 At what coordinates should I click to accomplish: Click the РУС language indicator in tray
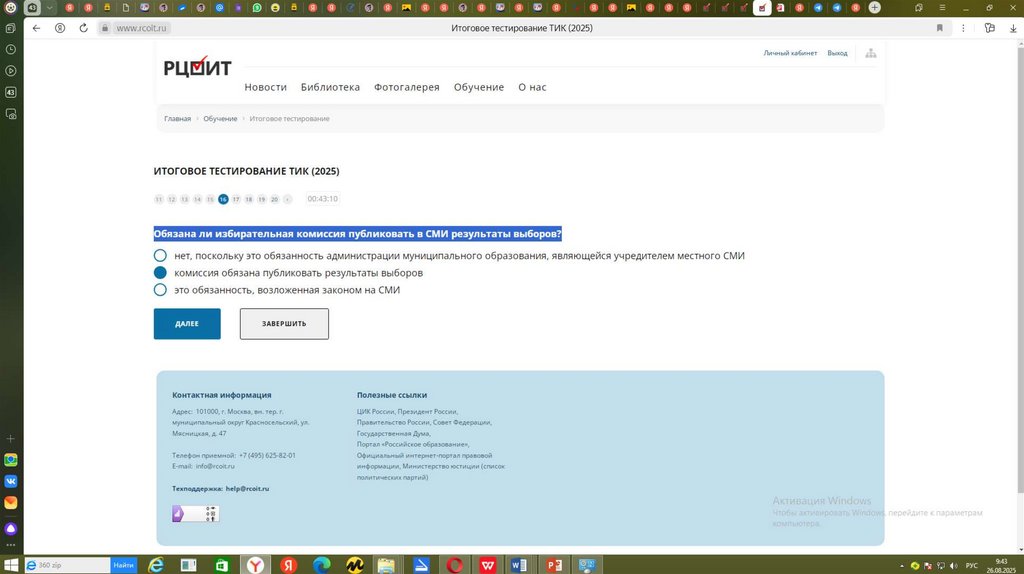pos(972,566)
